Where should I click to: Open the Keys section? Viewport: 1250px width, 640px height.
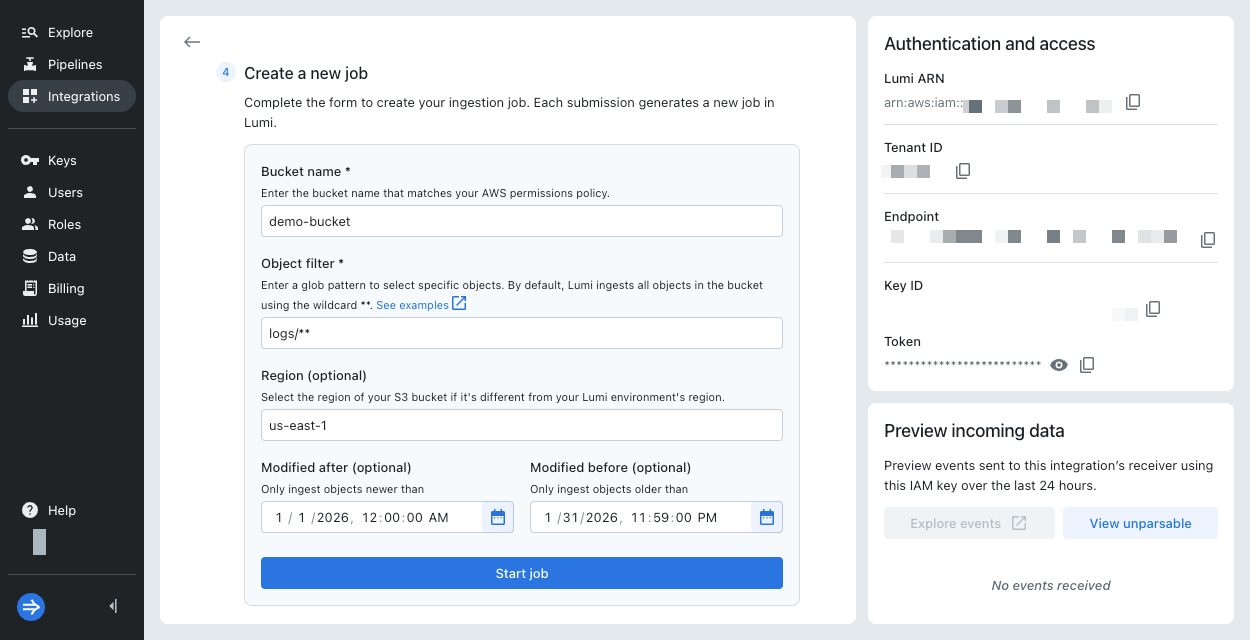click(62, 160)
